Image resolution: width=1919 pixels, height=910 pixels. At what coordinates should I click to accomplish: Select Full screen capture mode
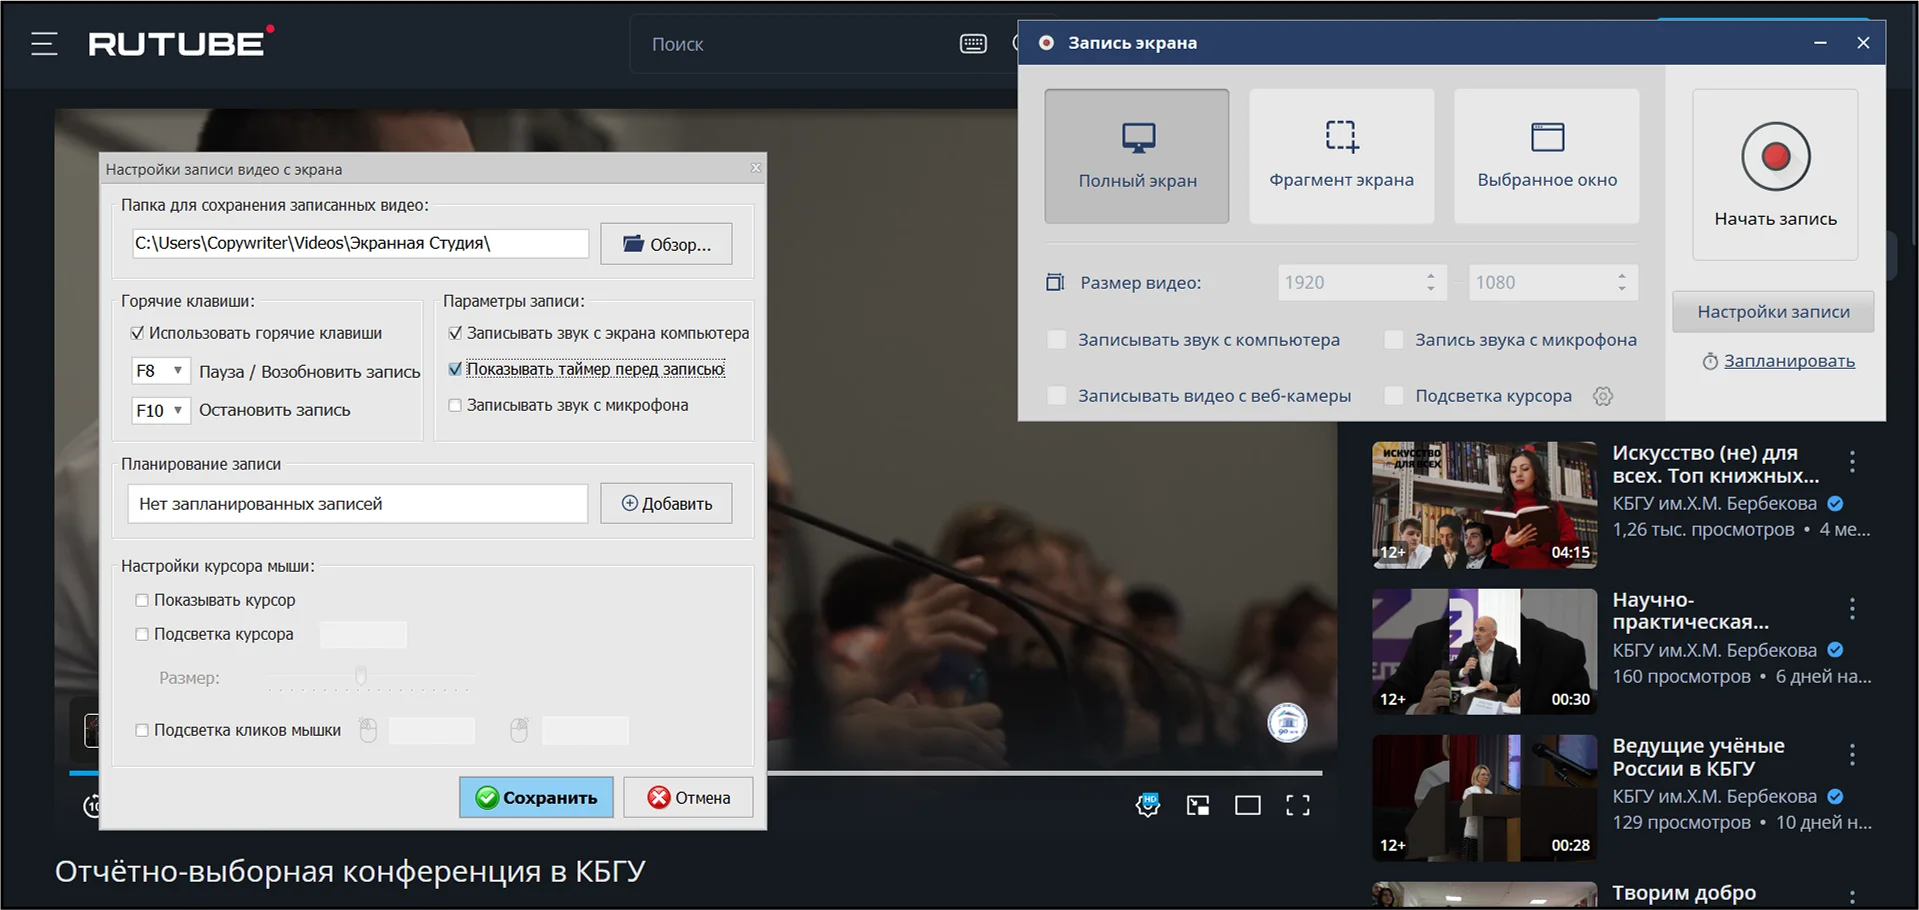pos(1137,156)
